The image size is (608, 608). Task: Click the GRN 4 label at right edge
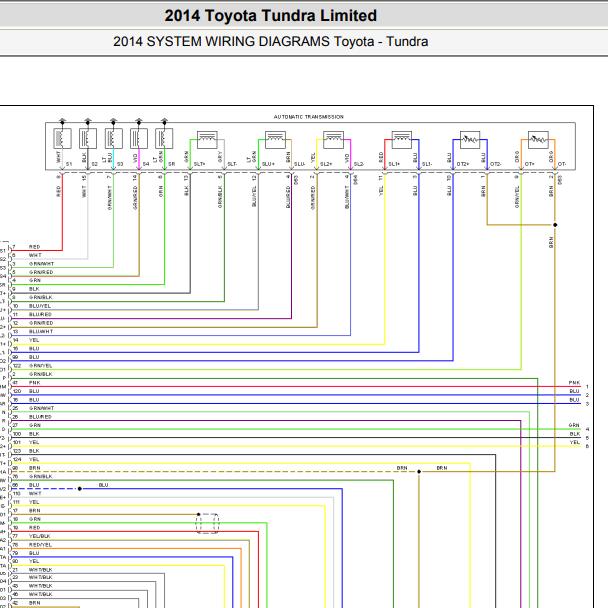(x=574, y=425)
